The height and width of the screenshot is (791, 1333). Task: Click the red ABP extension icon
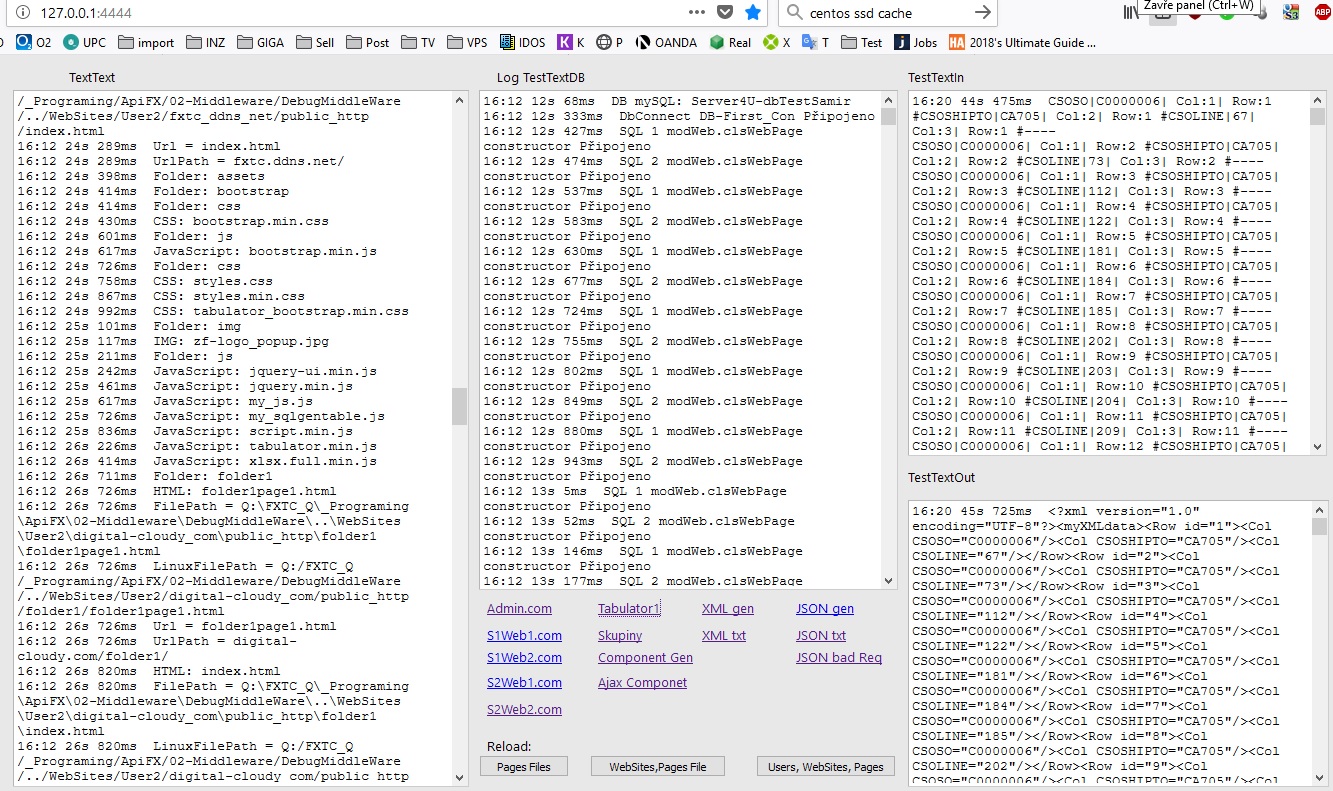(1322, 13)
